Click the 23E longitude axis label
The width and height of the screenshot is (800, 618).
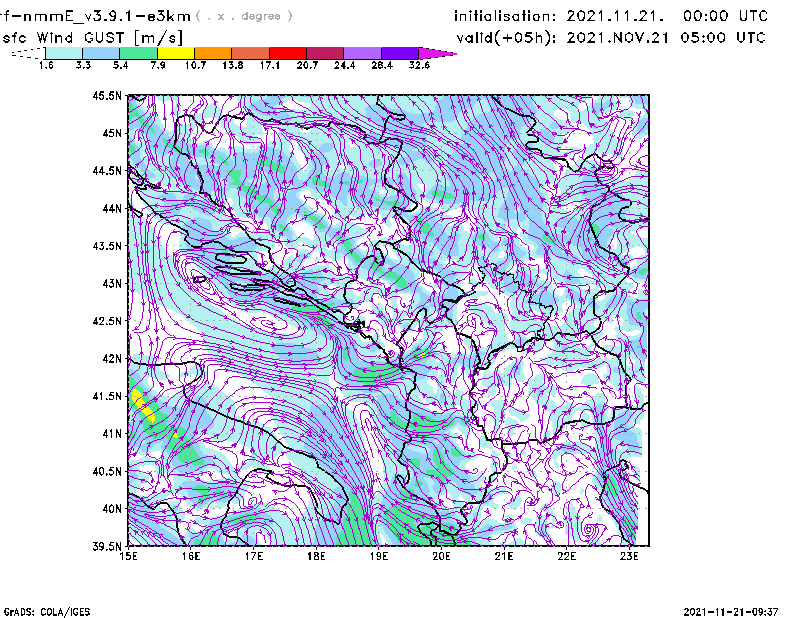click(629, 556)
